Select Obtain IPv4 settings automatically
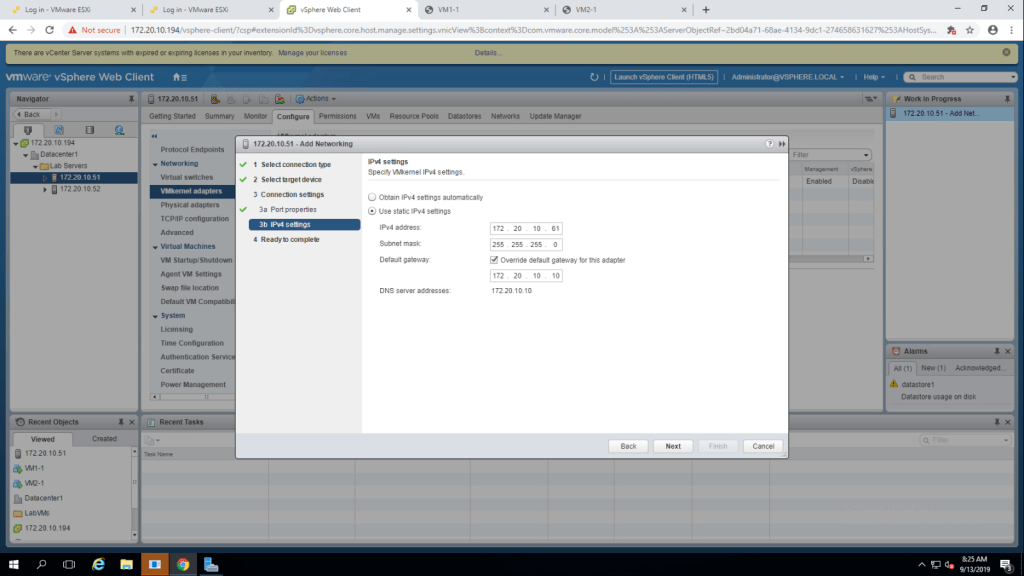 click(x=374, y=197)
